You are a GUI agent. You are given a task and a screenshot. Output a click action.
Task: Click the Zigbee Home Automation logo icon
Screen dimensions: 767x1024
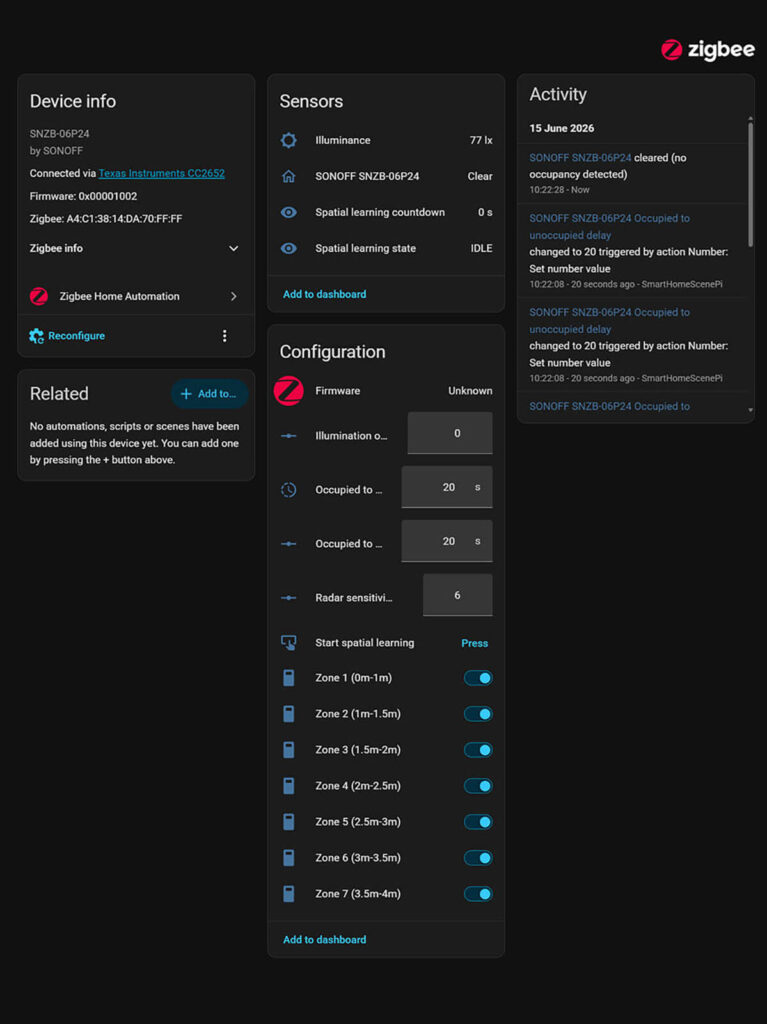pyautogui.click(x=39, y=296)
